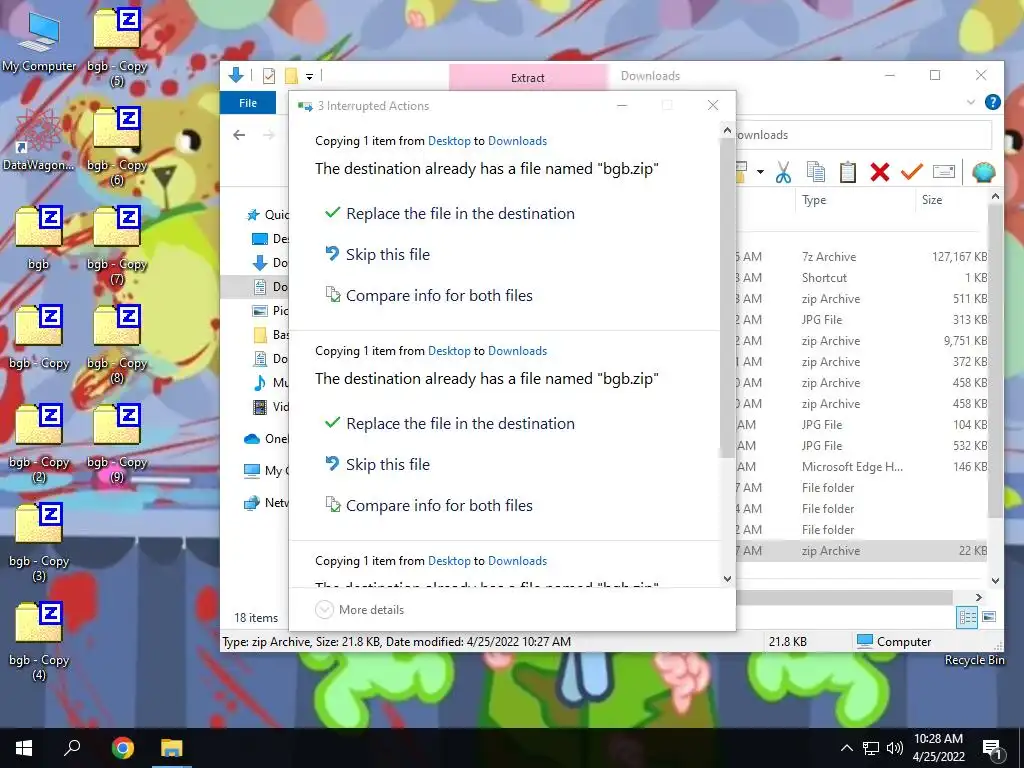Select the bgb - Copy (3) desktop file
The width and height of the screenshot is (1024, 768).
coord(39,543)
